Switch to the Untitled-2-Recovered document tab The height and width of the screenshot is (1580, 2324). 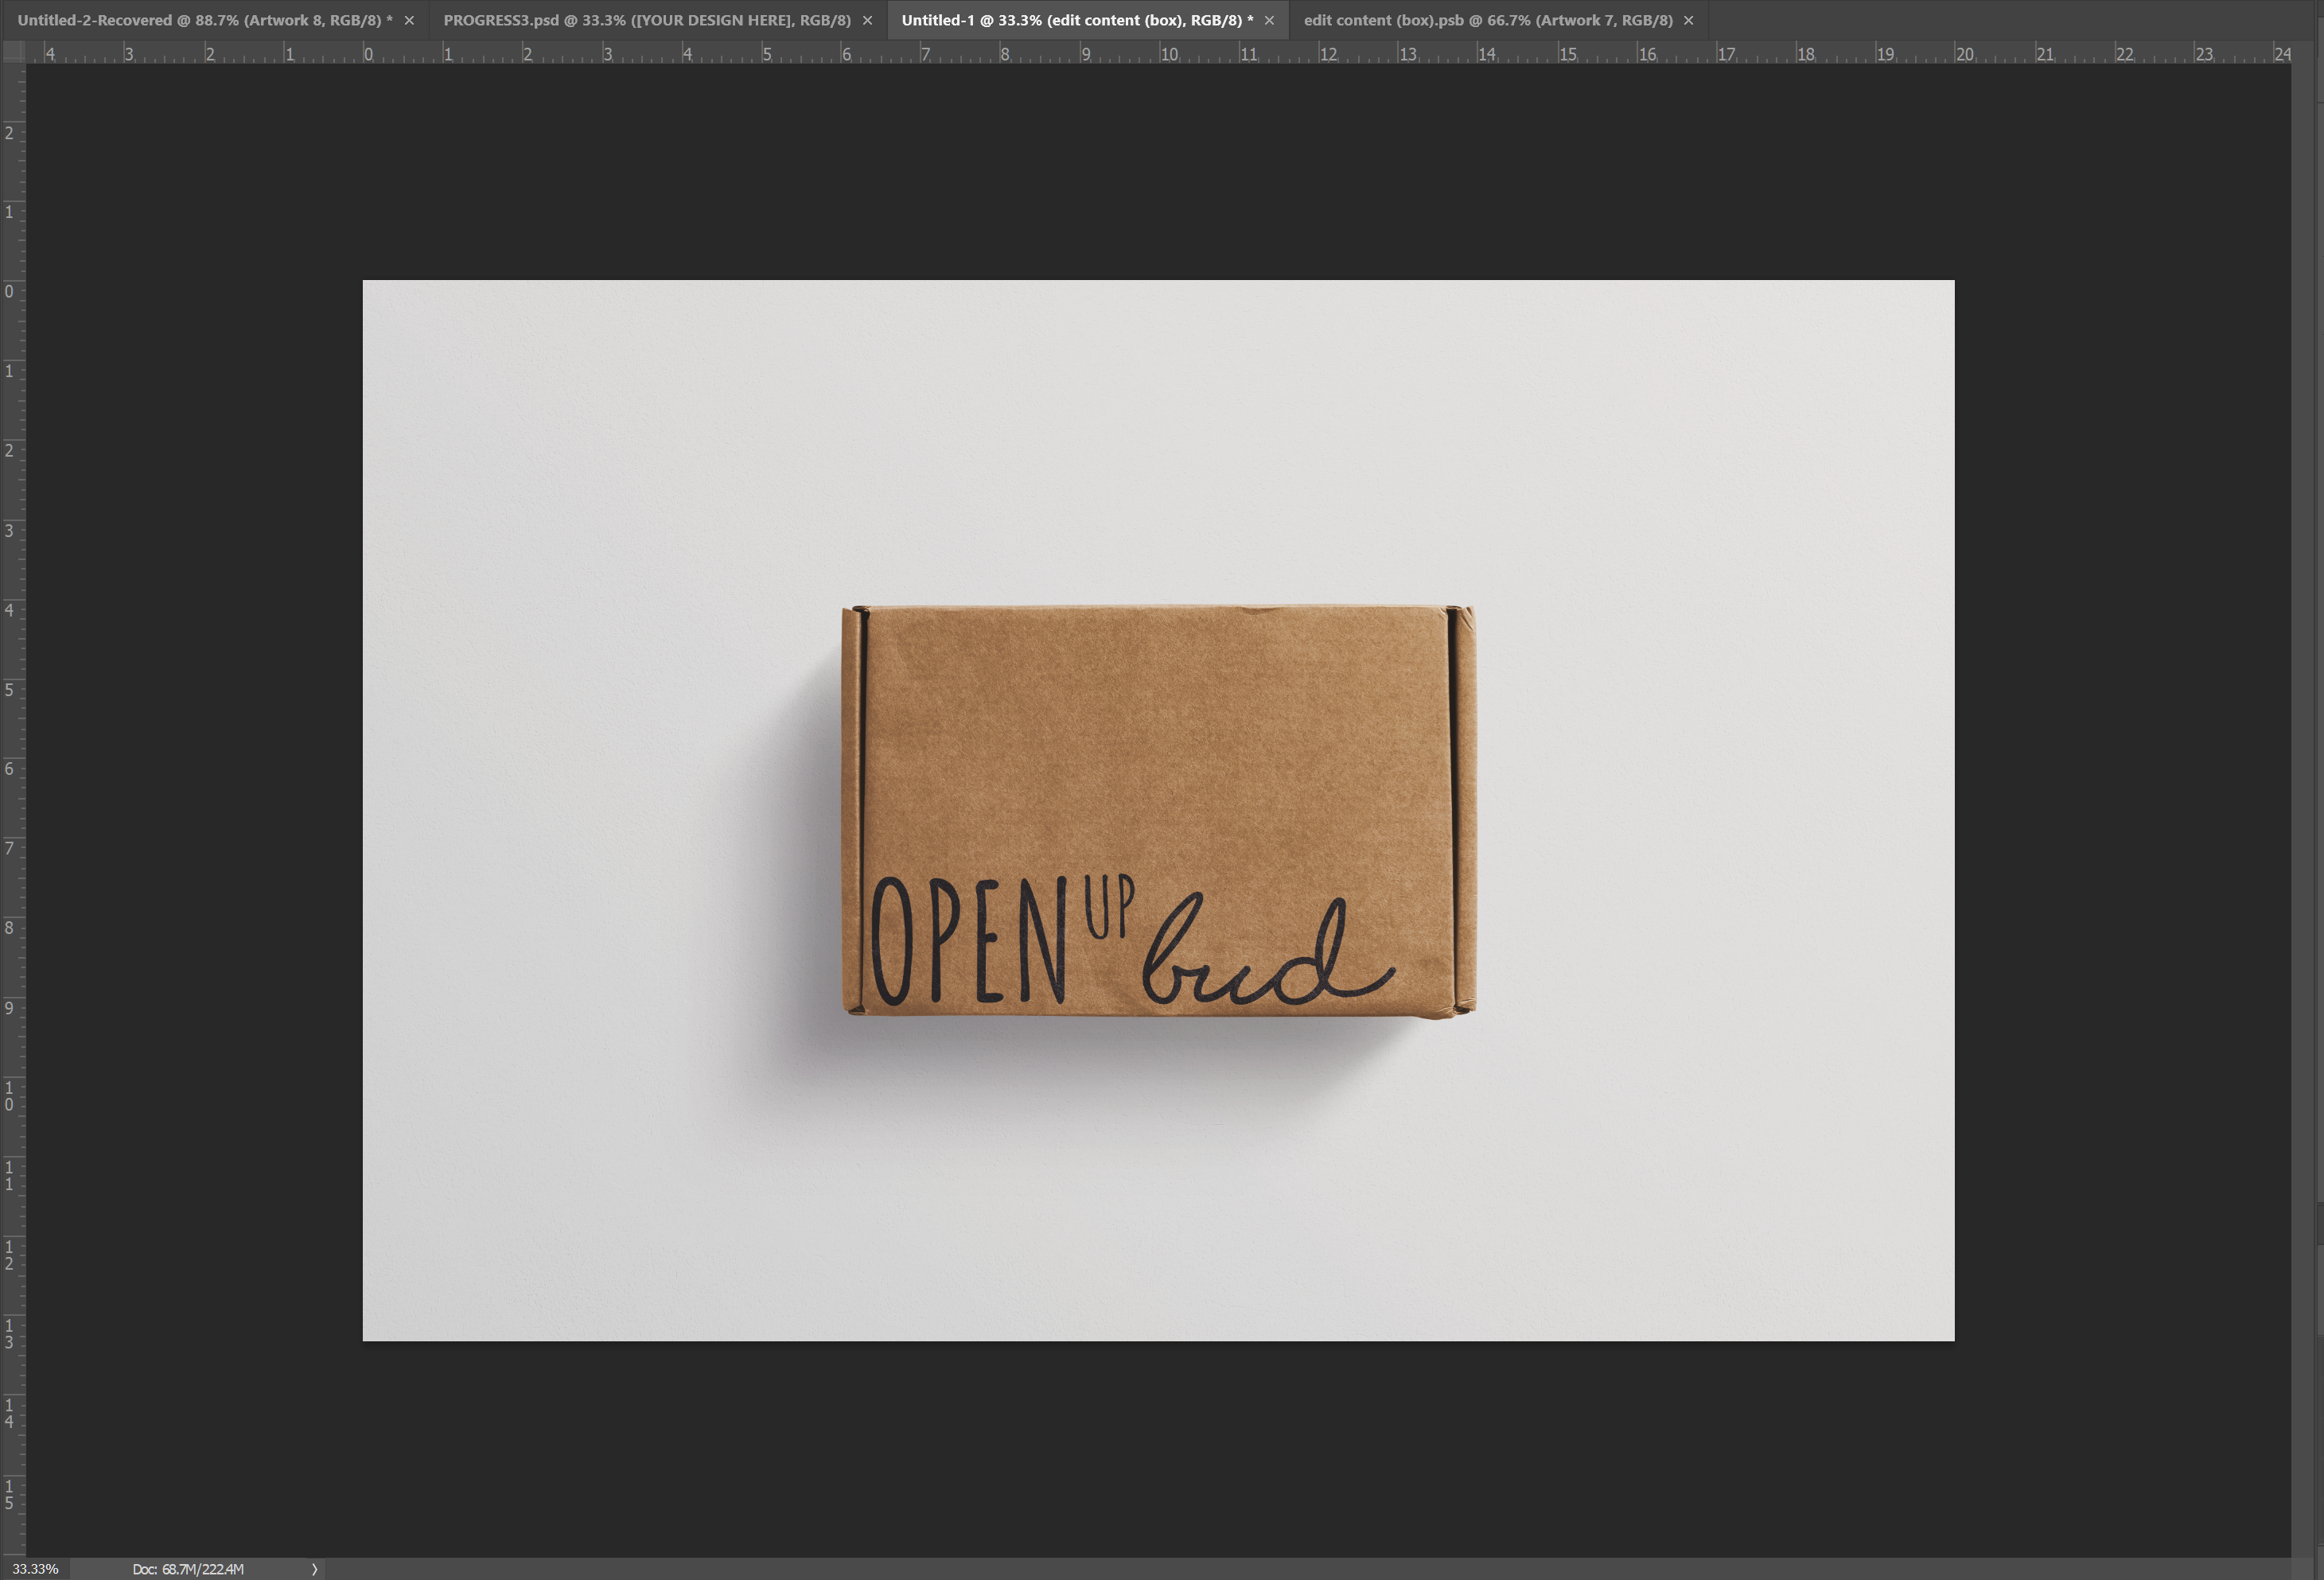[x=204, y=20]
